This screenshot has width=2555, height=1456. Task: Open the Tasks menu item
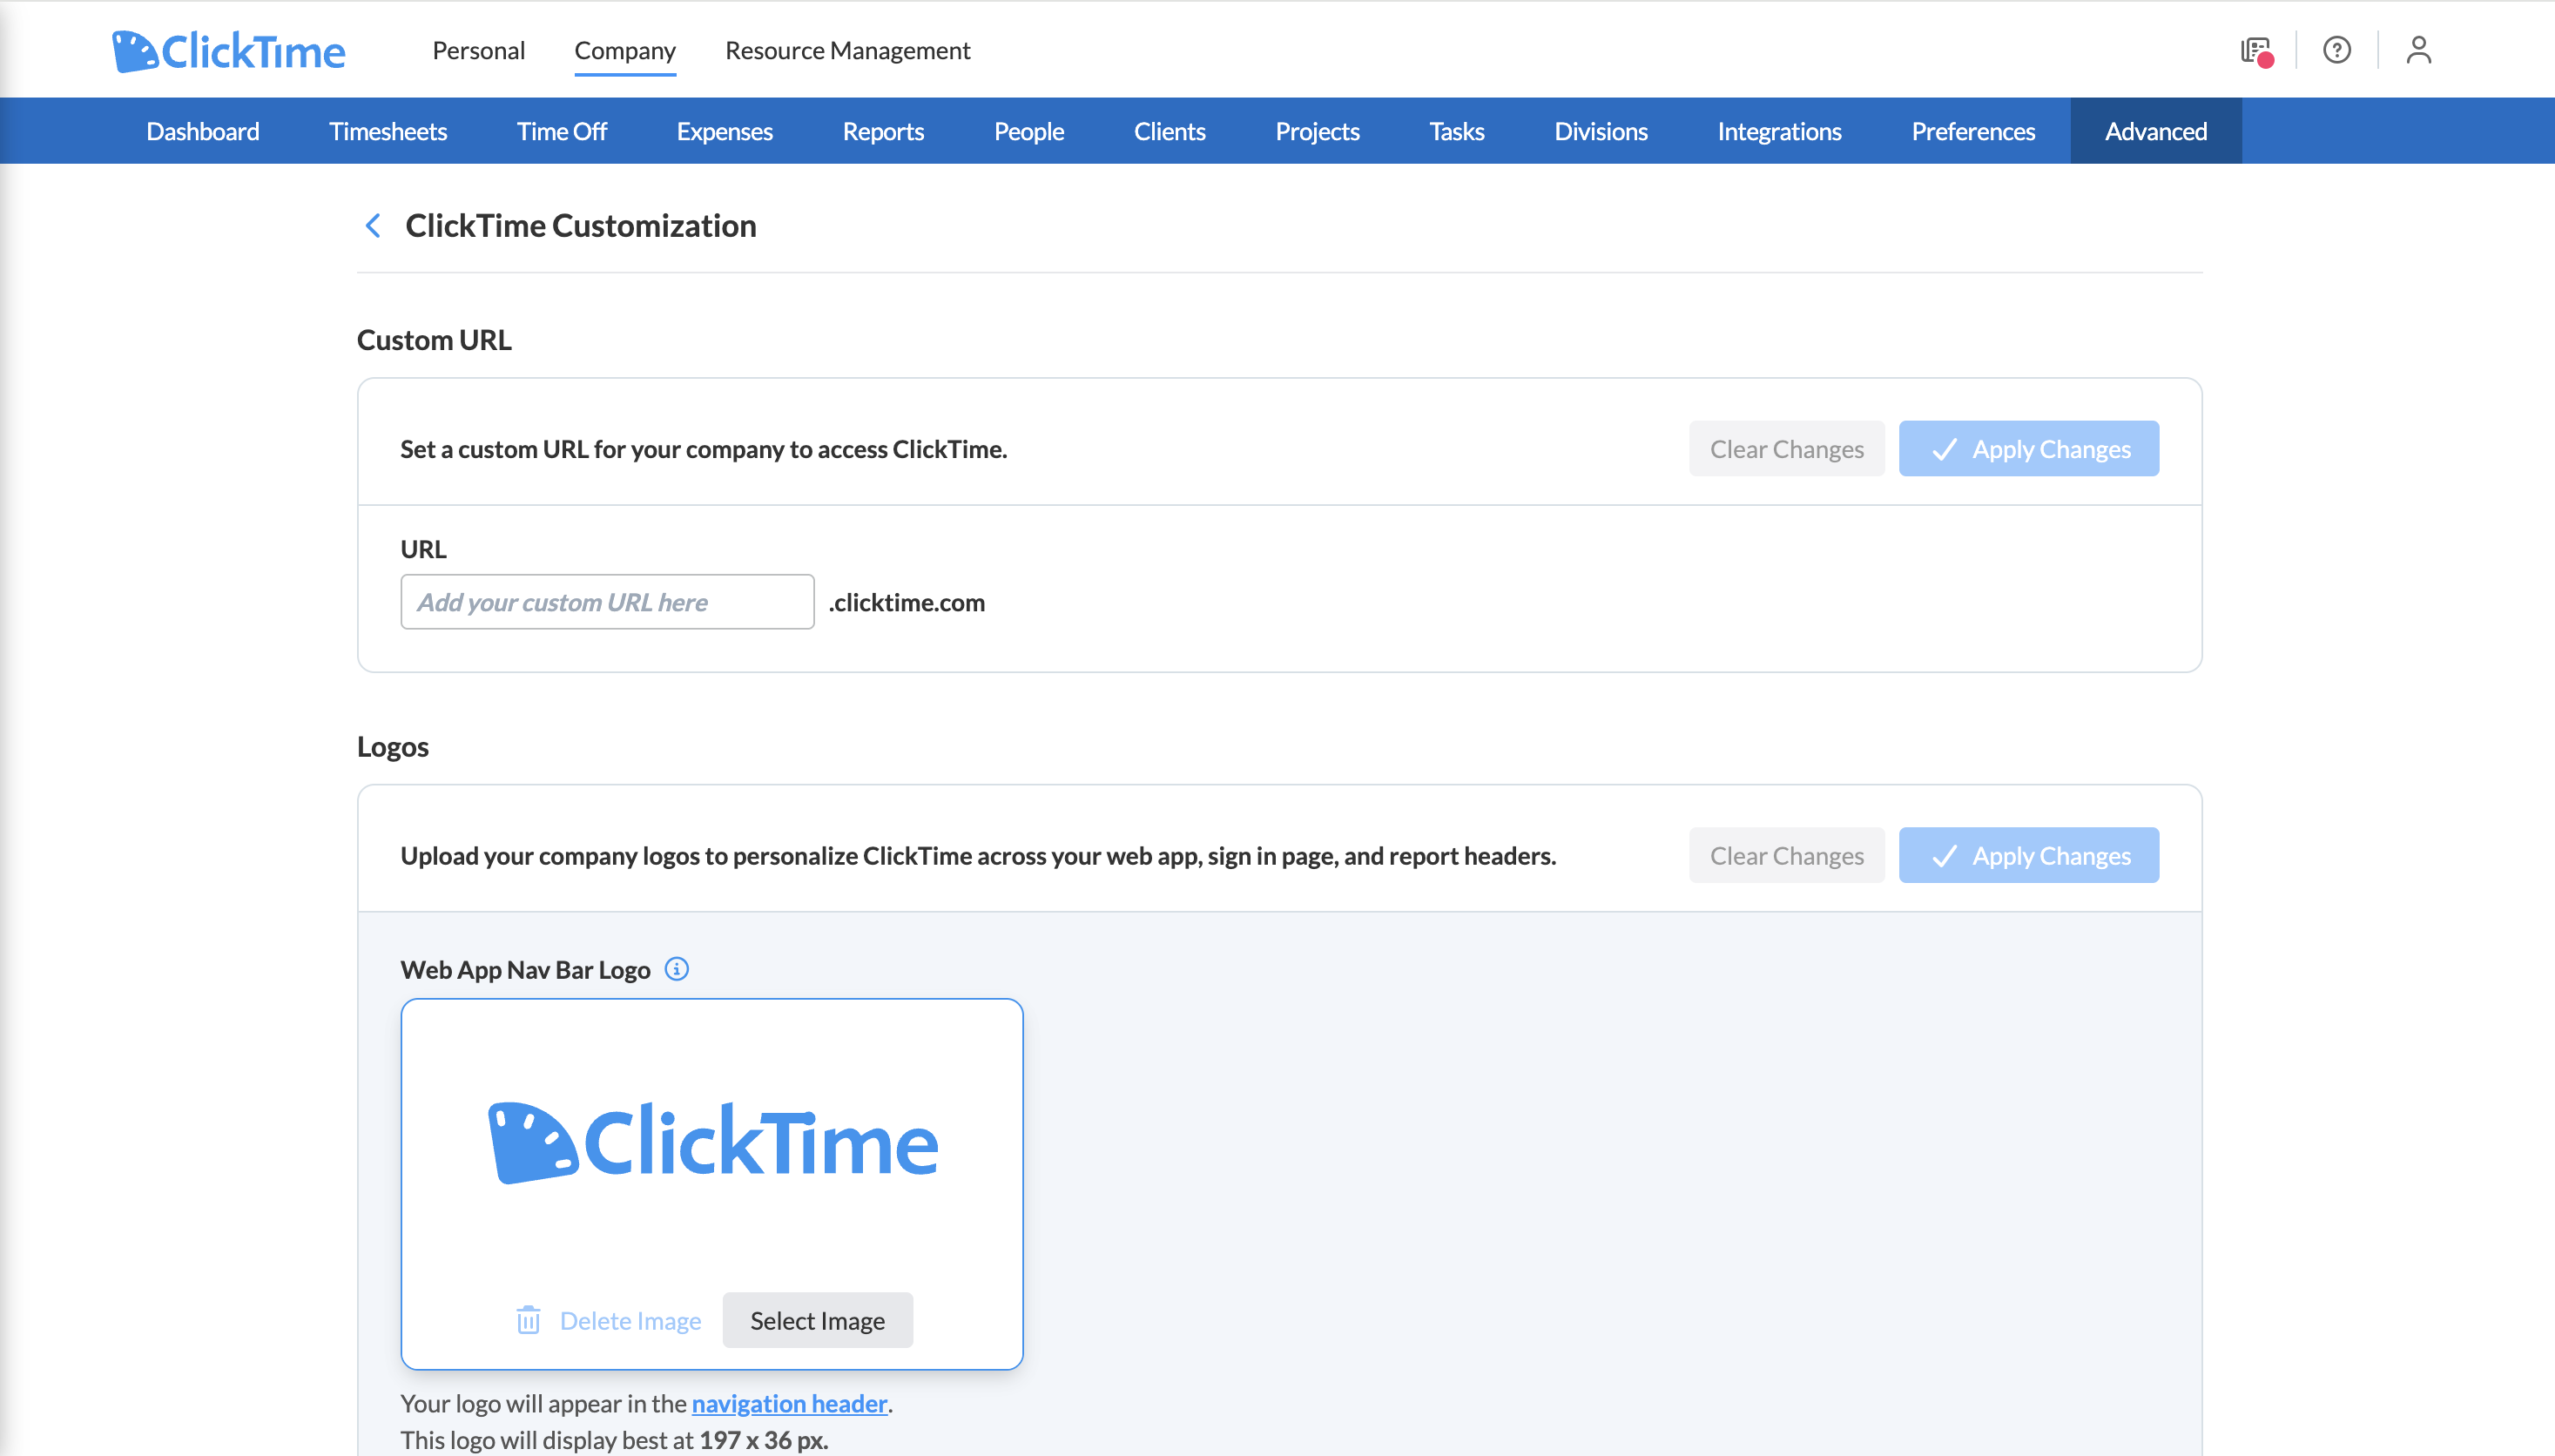tap(1456, 131)
